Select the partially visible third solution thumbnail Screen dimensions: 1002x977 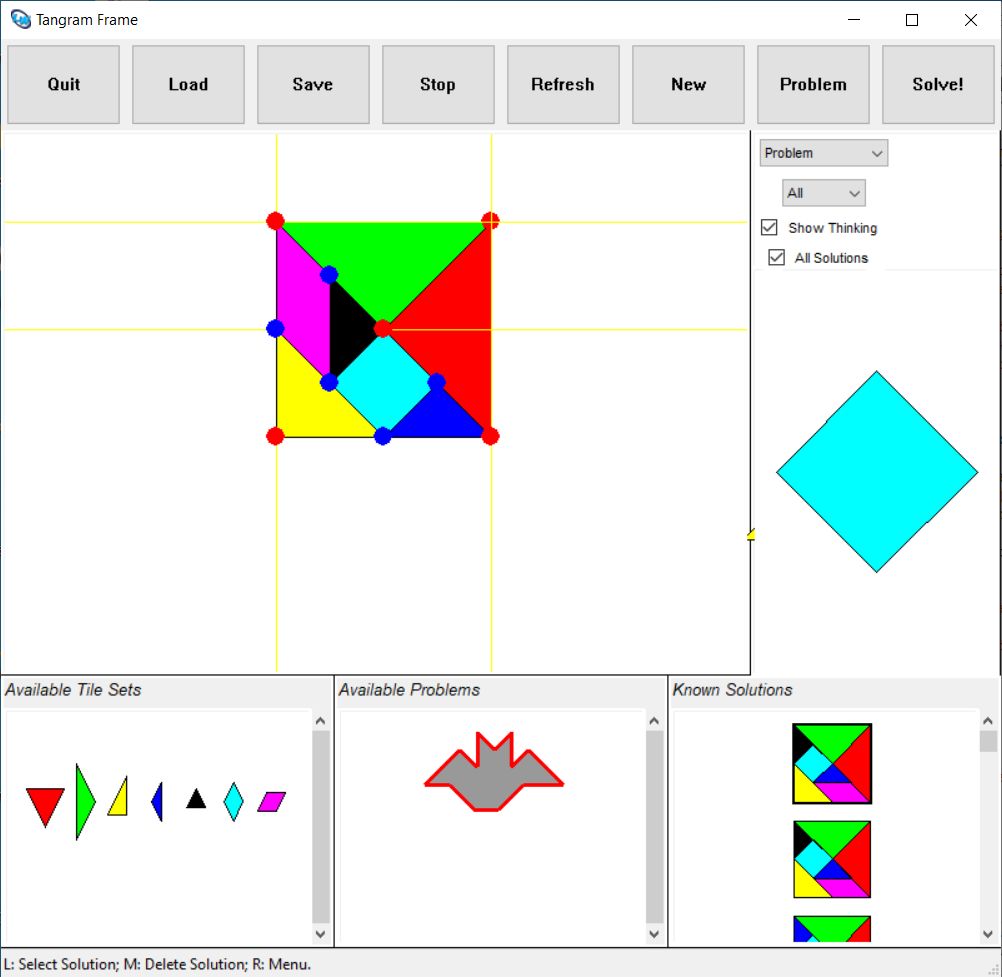point(832,929)
